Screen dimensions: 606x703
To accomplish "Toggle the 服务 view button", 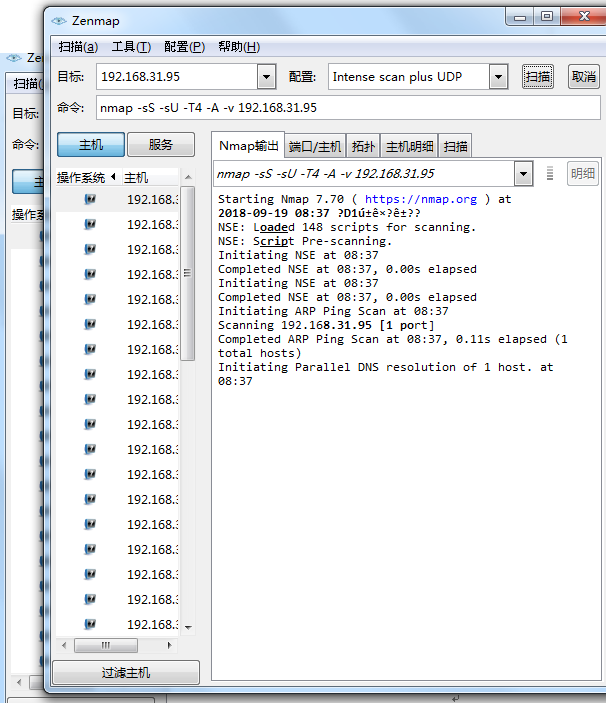I will click(160, 144).
